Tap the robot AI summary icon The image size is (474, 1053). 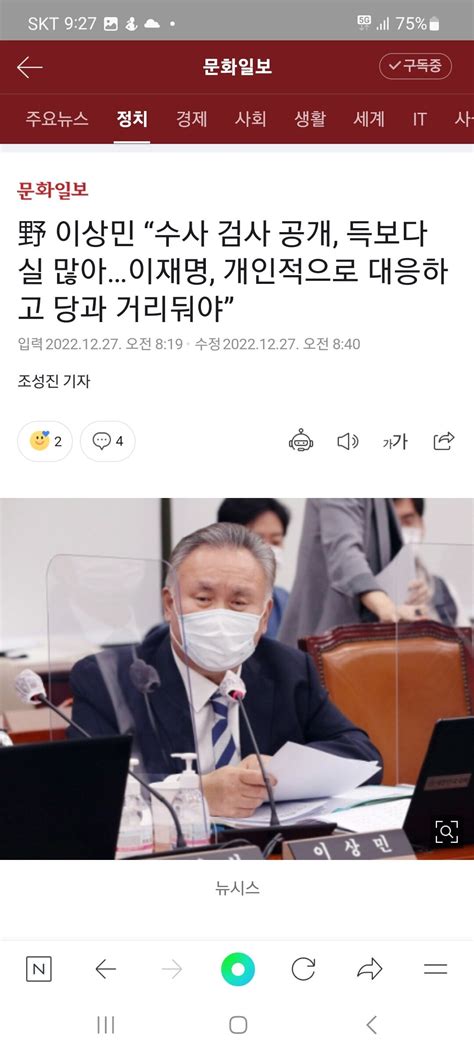coord(301,441)
